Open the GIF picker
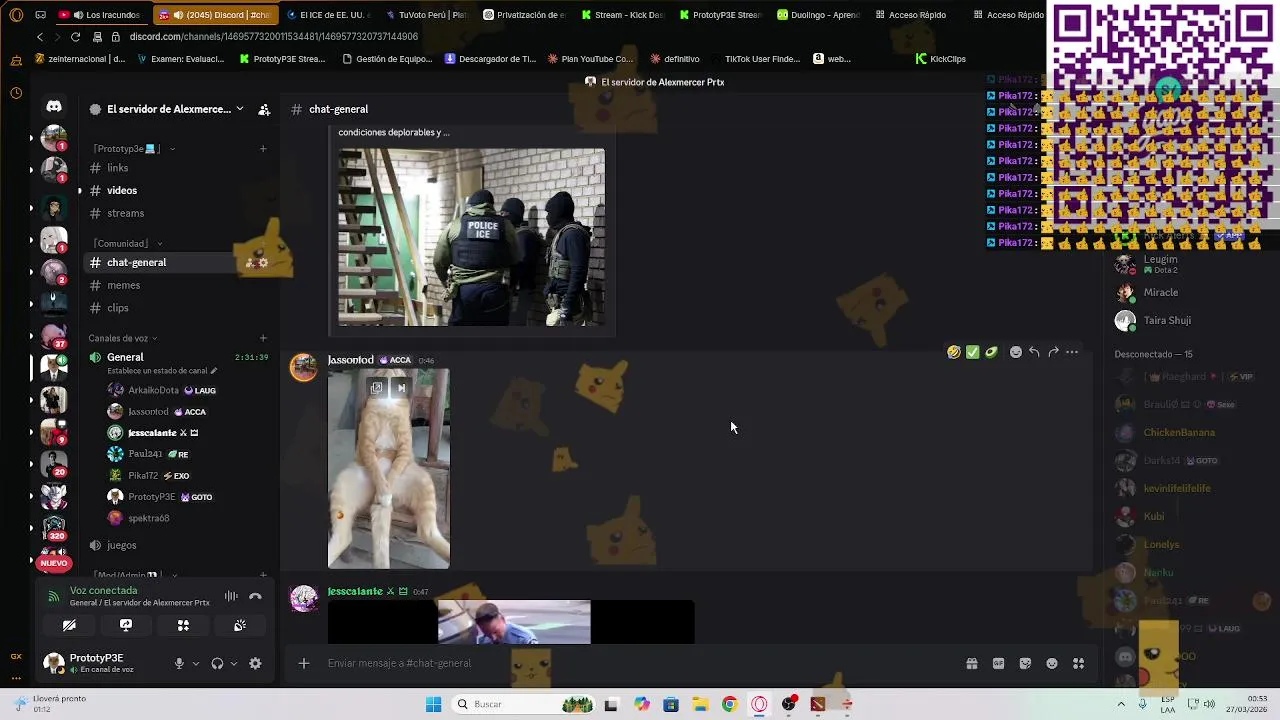 click(998, 663)
